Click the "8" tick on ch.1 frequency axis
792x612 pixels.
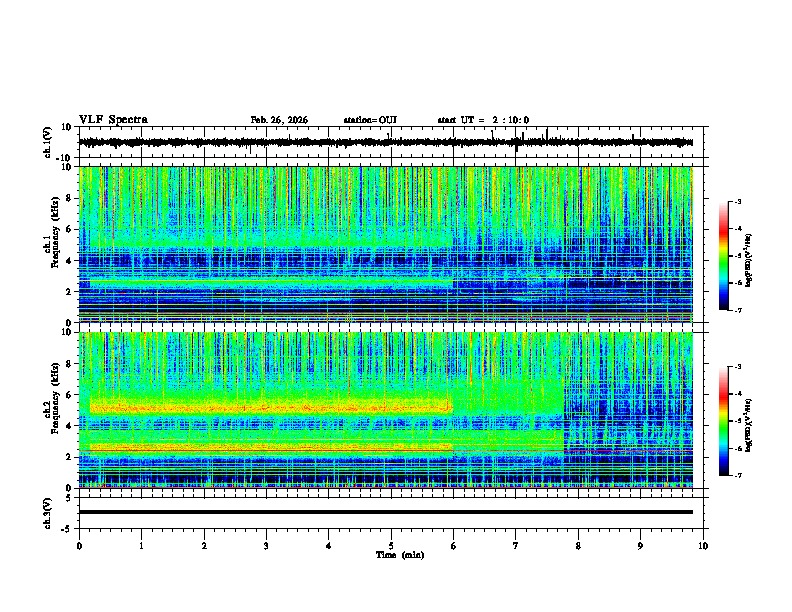click(69, 198)
